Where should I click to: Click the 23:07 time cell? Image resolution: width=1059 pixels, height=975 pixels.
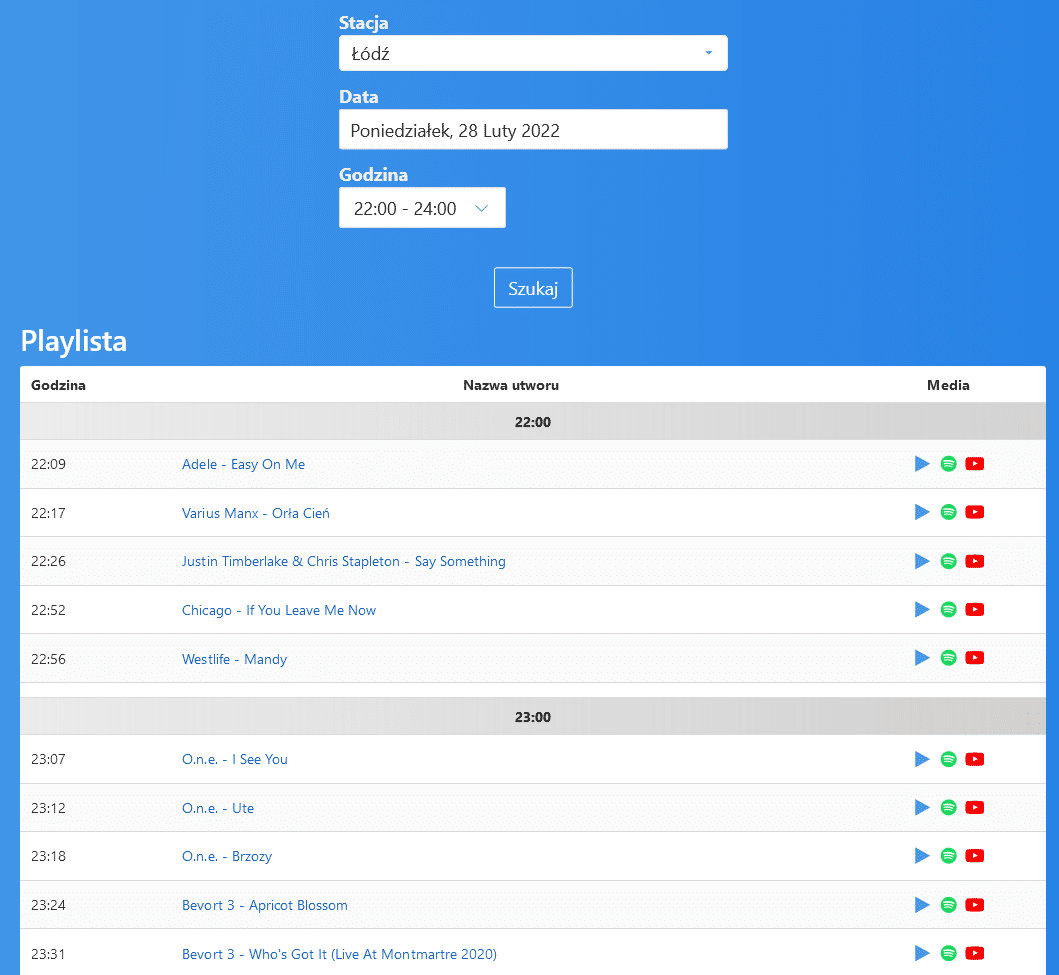click(49, 760)
